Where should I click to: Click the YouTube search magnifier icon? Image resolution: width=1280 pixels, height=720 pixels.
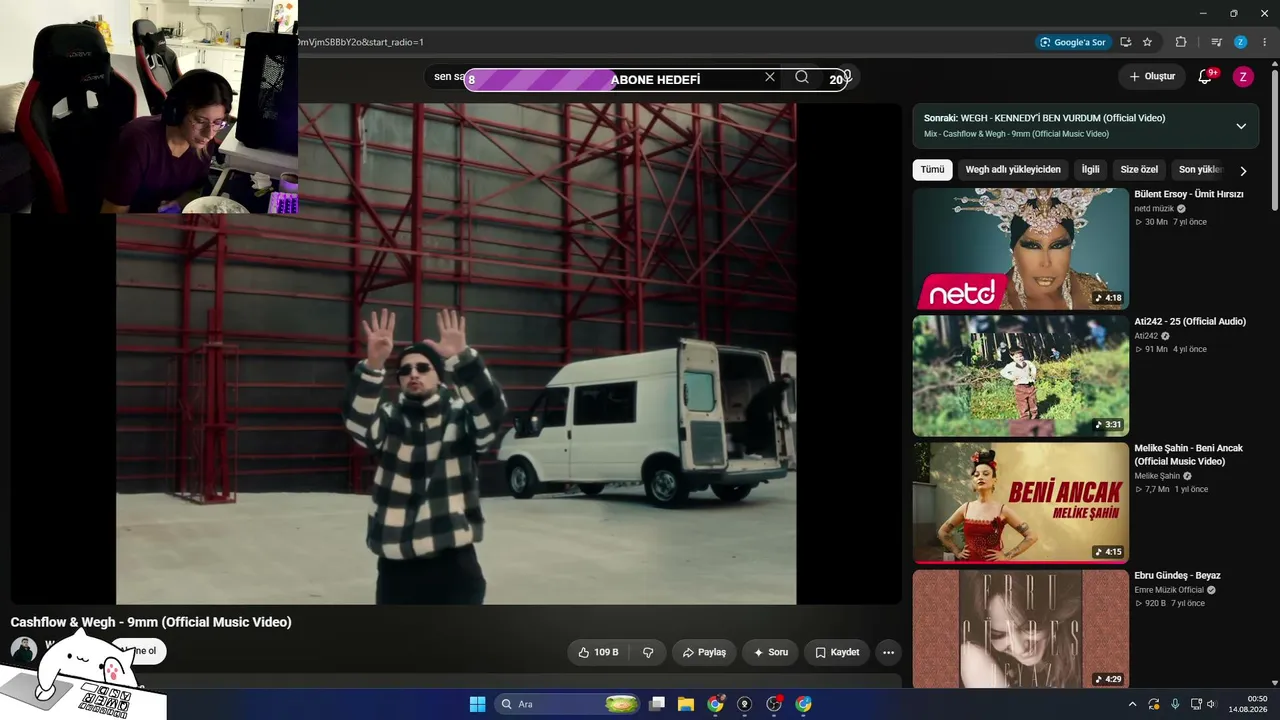point(802,77)
